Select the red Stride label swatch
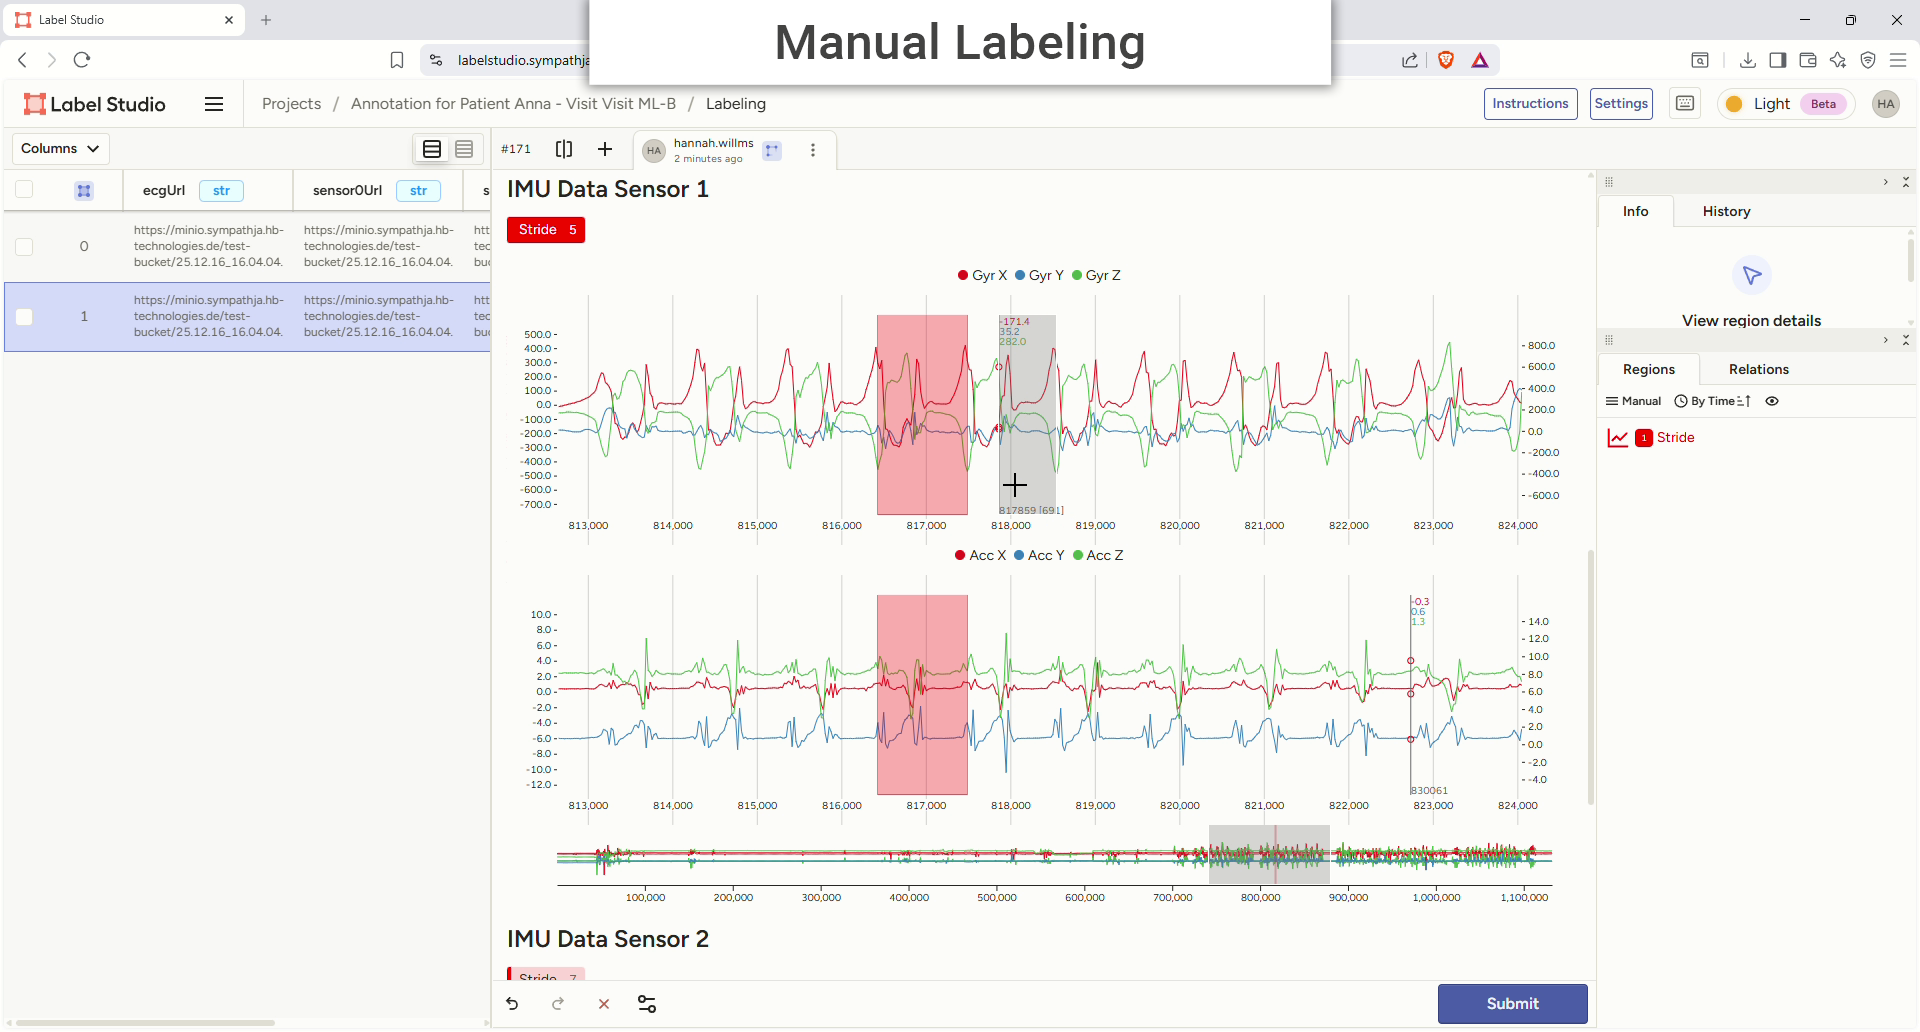 point(546,230)
